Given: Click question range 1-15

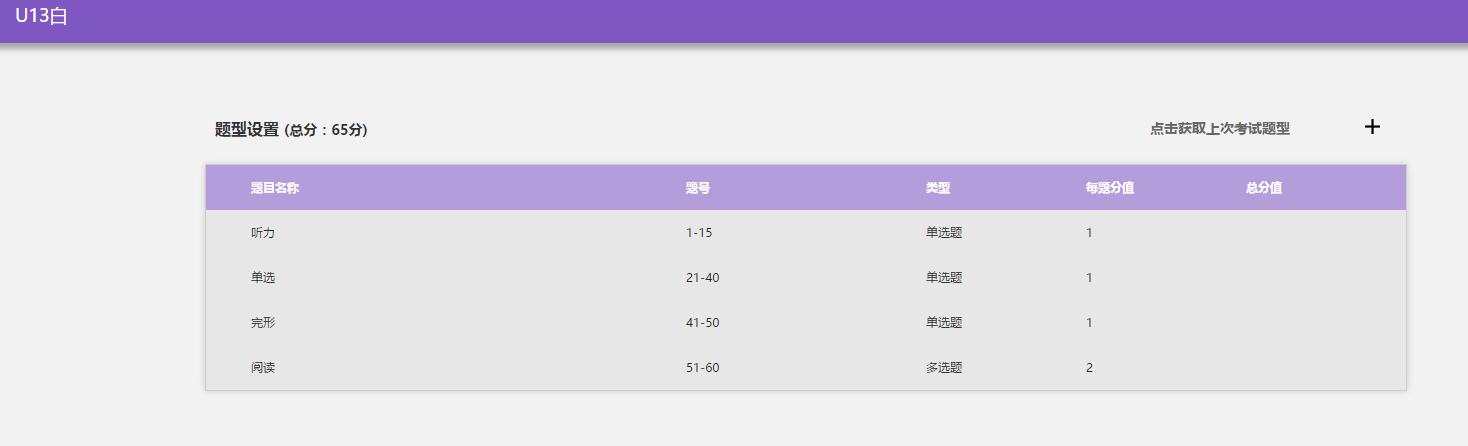Looking at the screenshot, I should point(699,233).
